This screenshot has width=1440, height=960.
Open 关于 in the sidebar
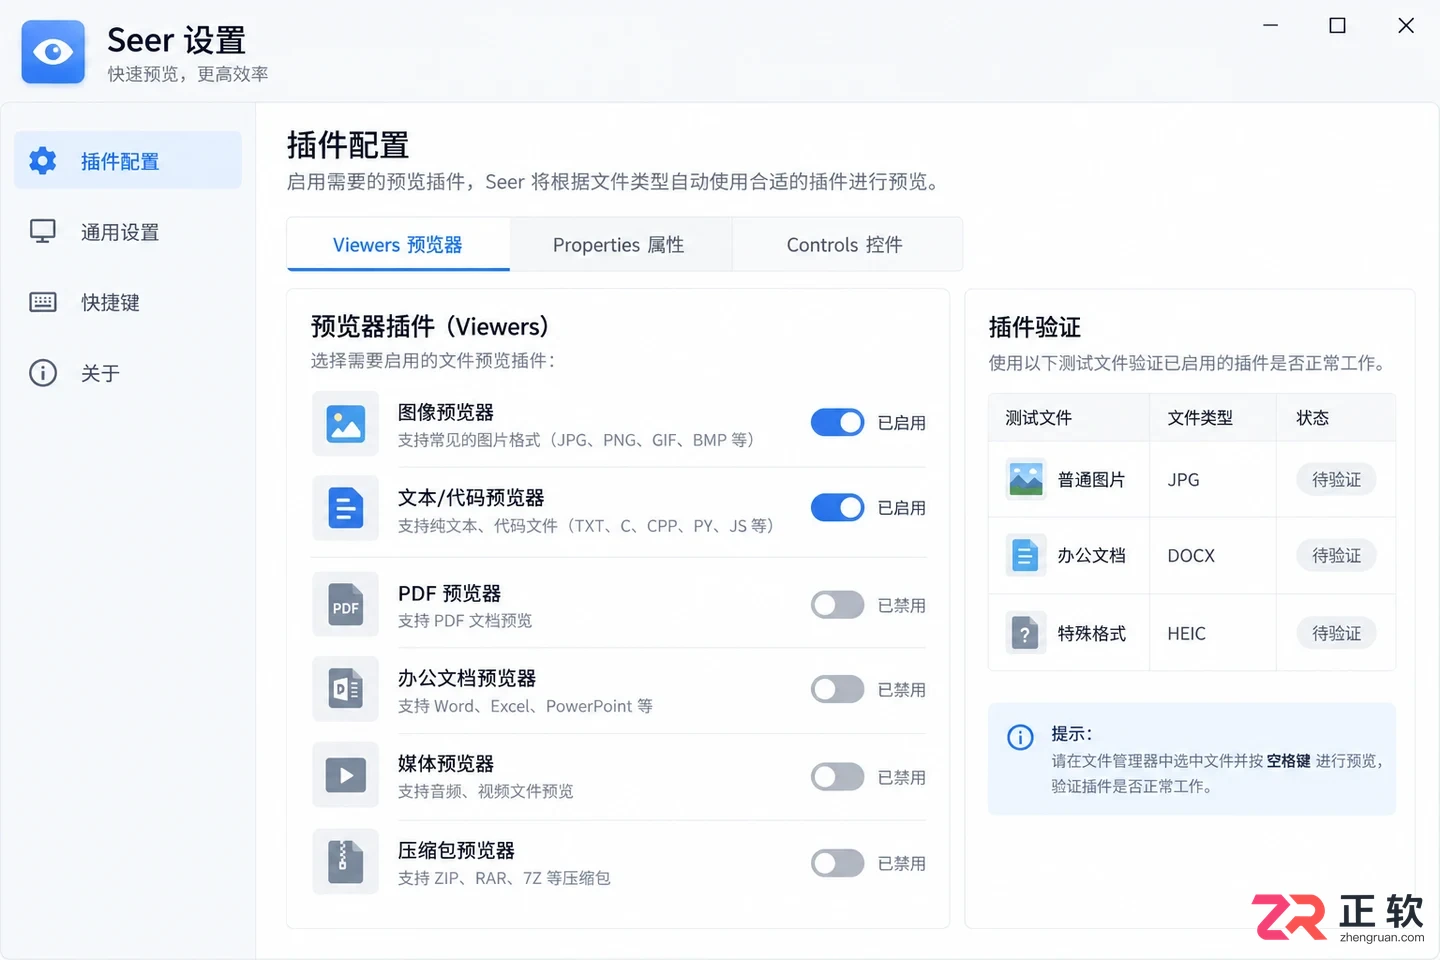pos(128,373)
